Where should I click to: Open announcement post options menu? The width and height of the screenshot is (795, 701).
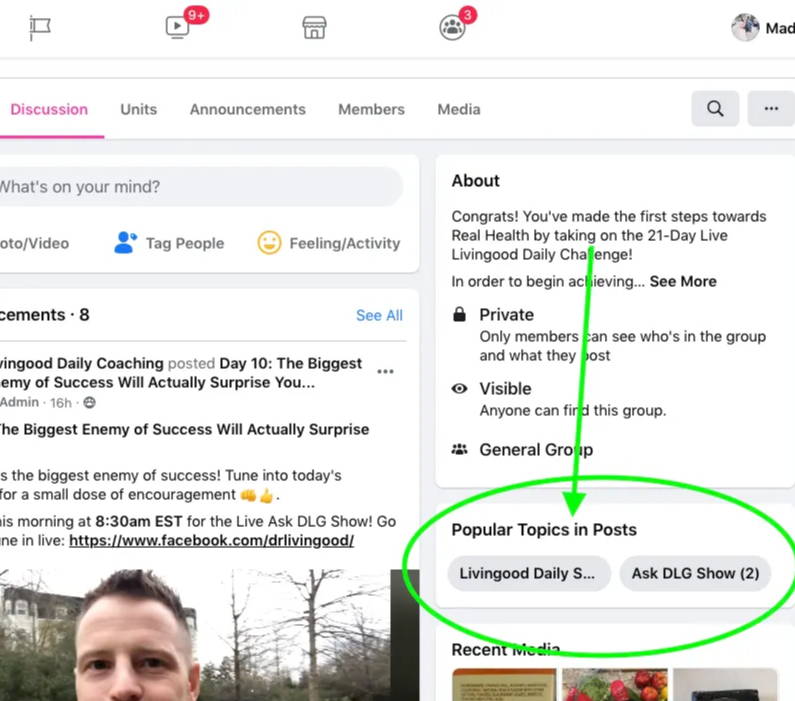[x=385, y=372]
